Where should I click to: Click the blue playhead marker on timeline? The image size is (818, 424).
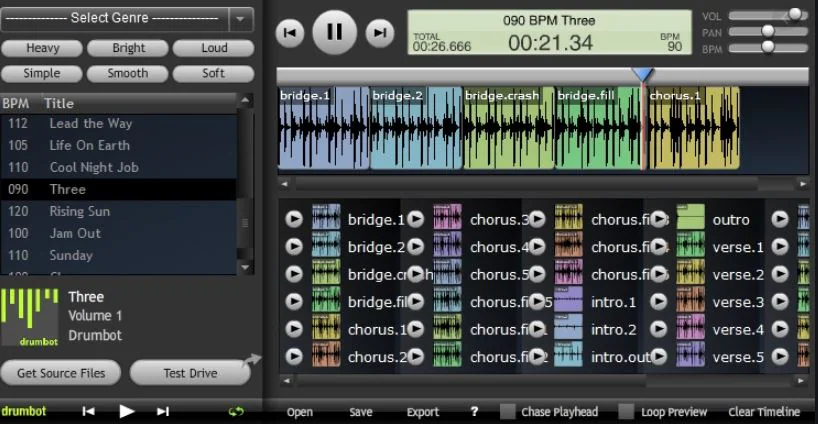click(x=643, y=75)
